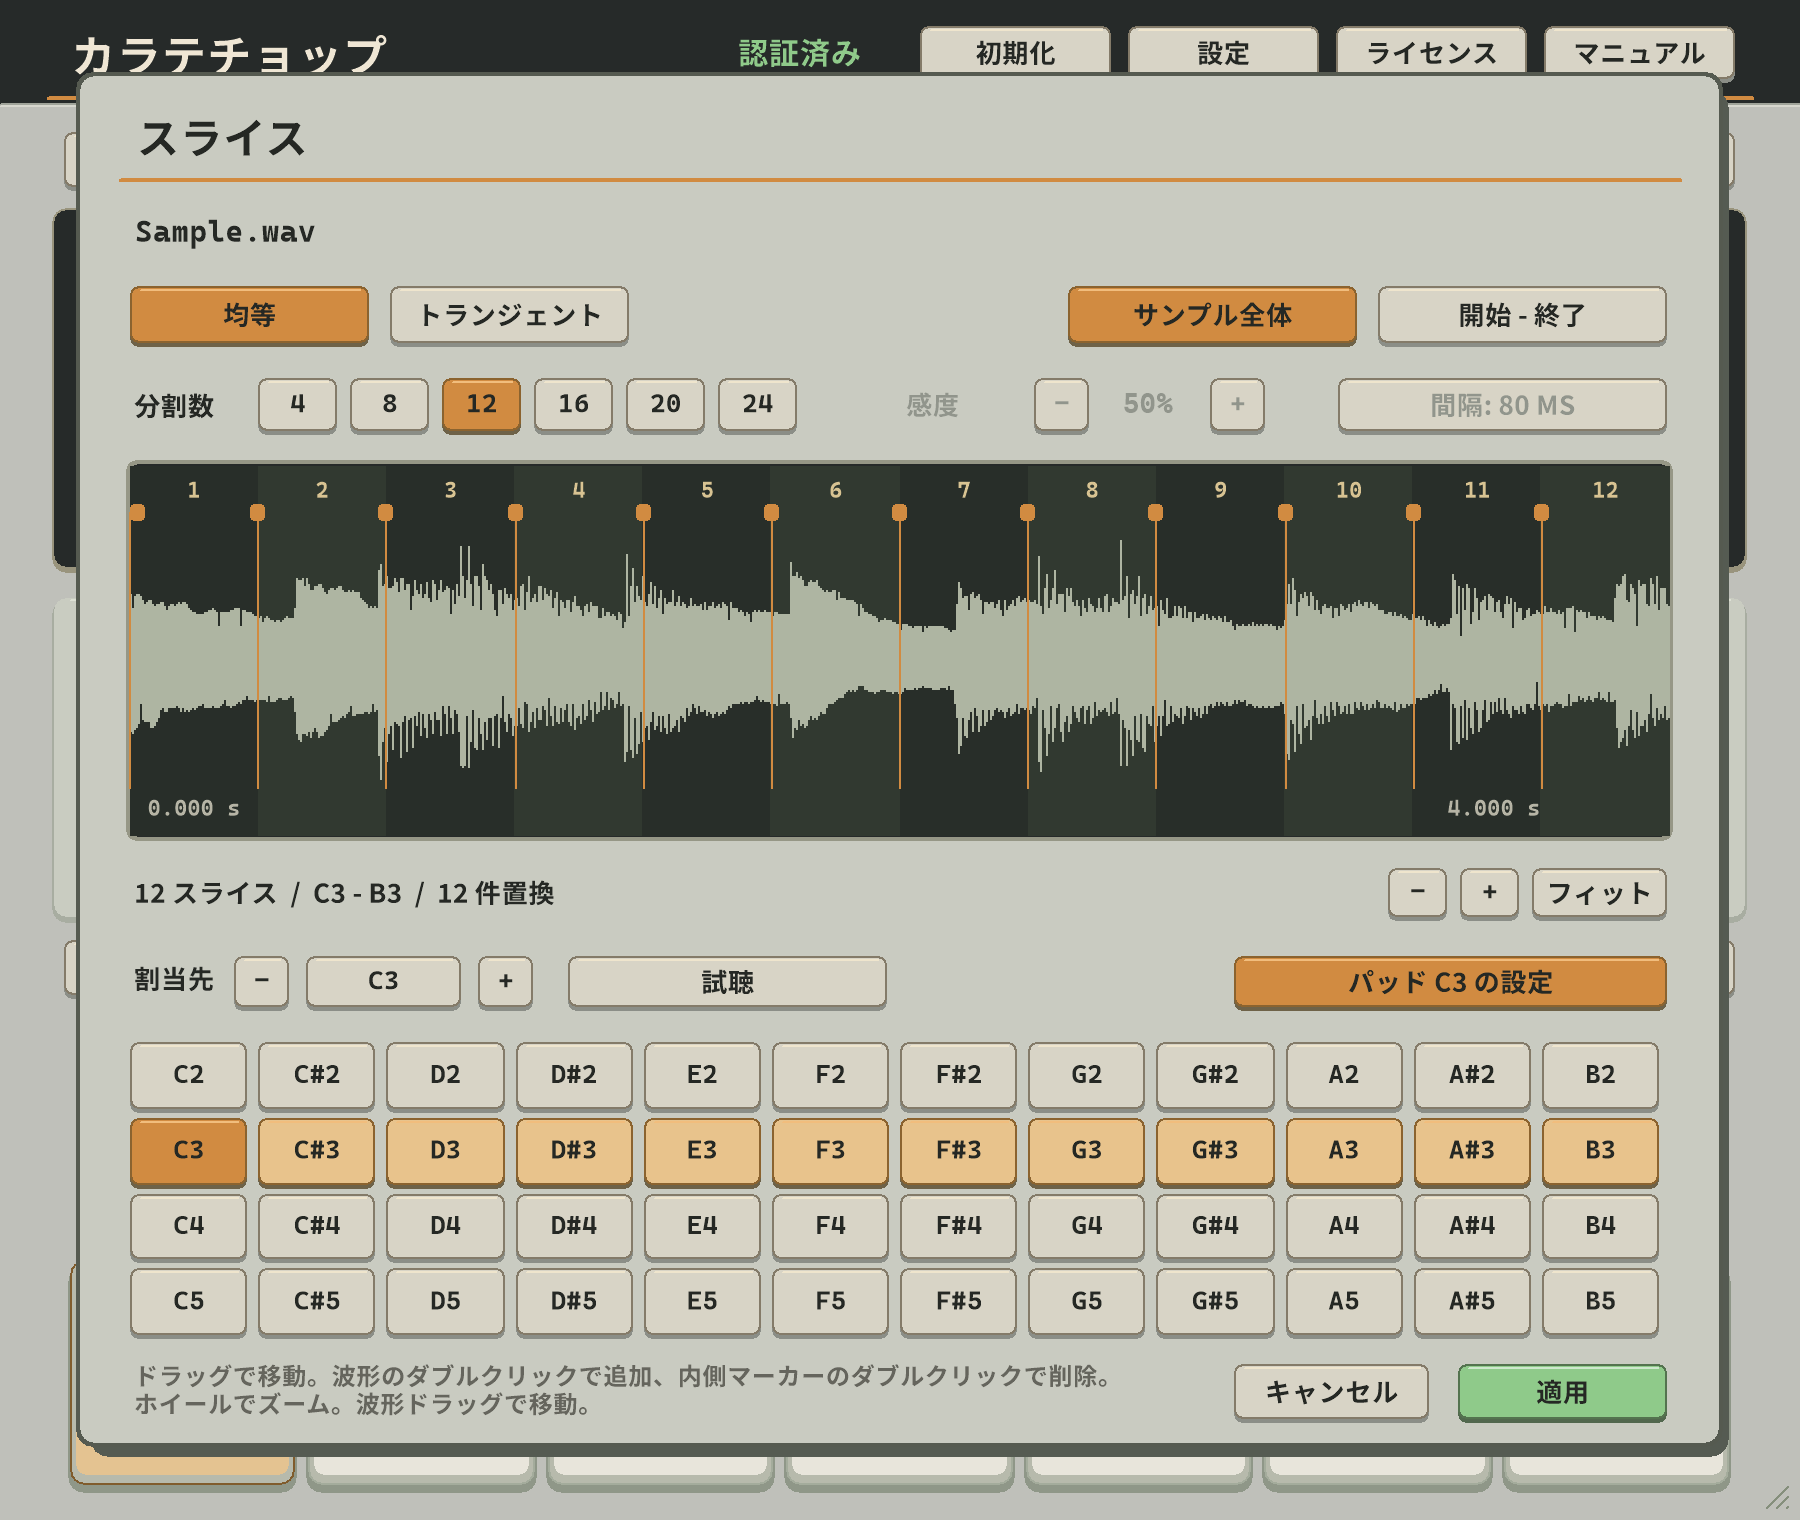
Task: Click 適用 to apply slices
Action: [1562, 1391]
